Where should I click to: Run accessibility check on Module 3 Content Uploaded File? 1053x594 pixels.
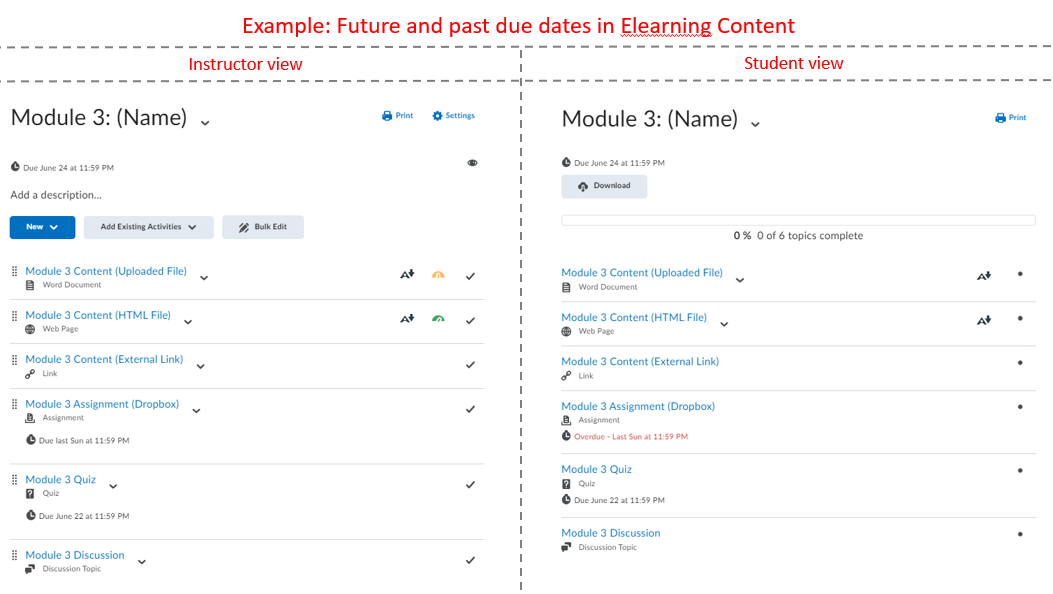click(407, 273)
